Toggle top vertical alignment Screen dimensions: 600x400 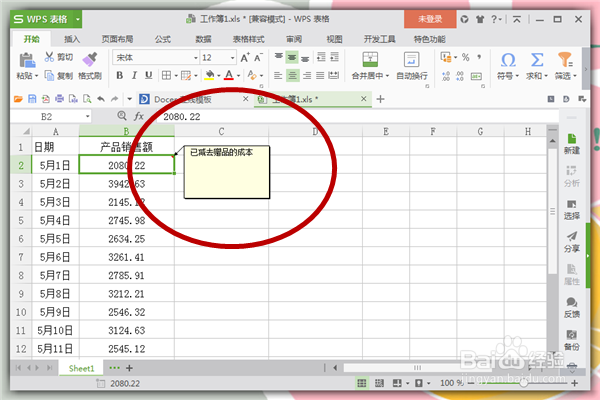pos(279,57)
